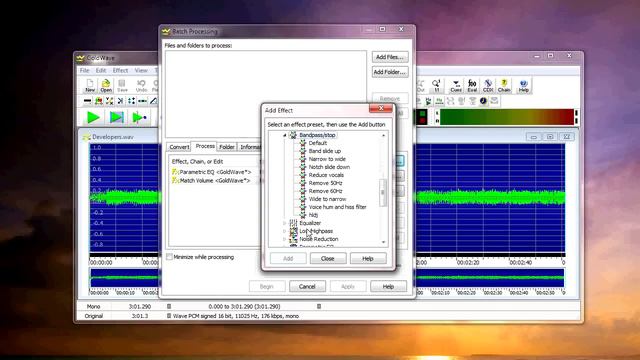Image resolution: width=640 pixels, height=360 pixels.
Task: Click the New file icon in GoldWave toolbar
Action: [x=90, y=86]
